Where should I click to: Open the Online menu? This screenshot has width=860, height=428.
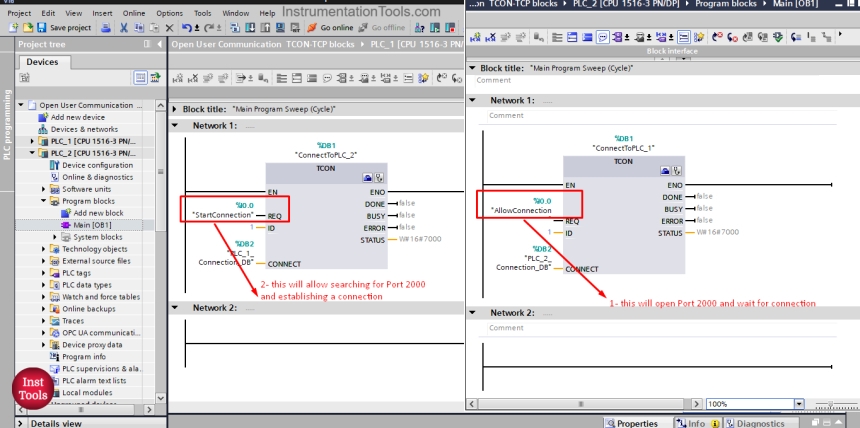coord(134,13)
